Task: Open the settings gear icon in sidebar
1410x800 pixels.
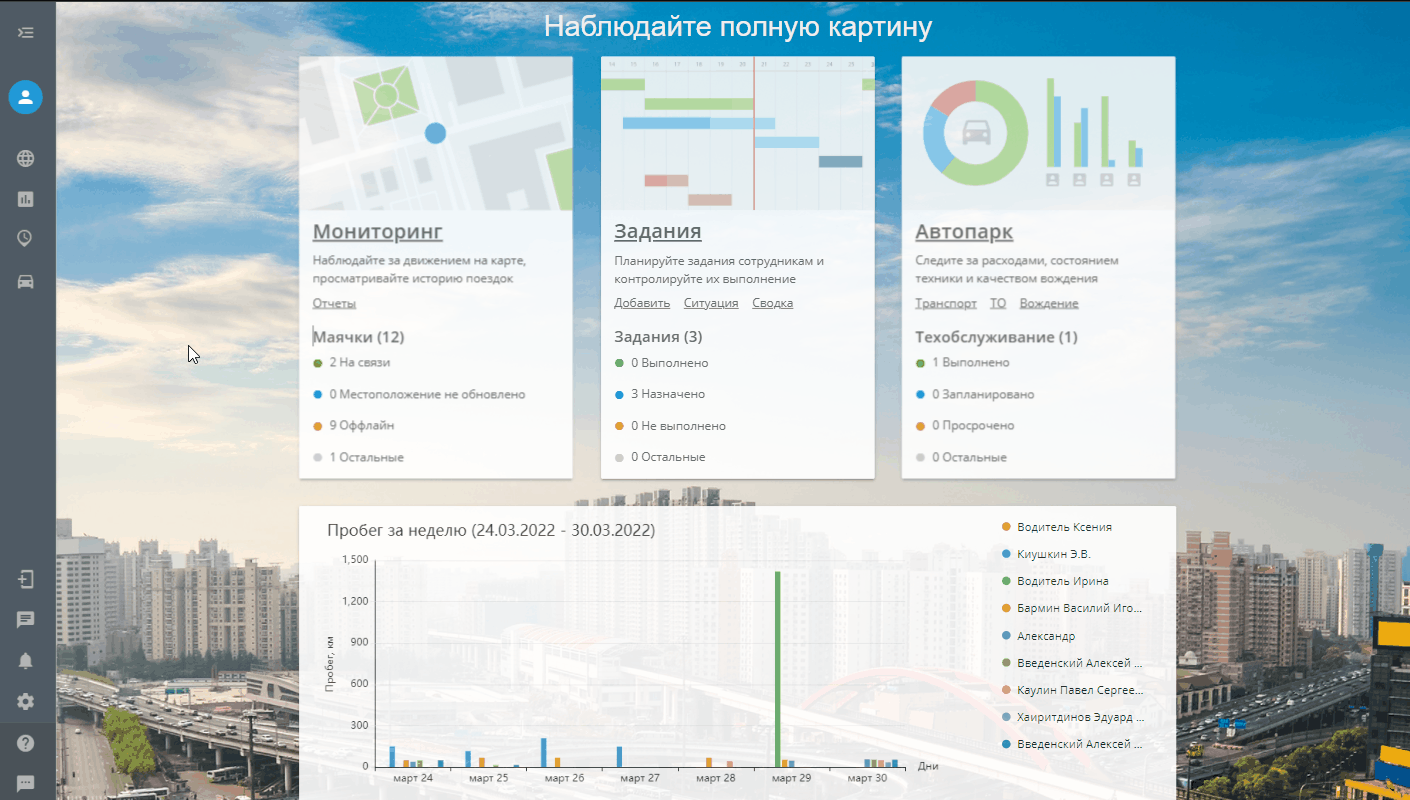Action: point(26,702)
